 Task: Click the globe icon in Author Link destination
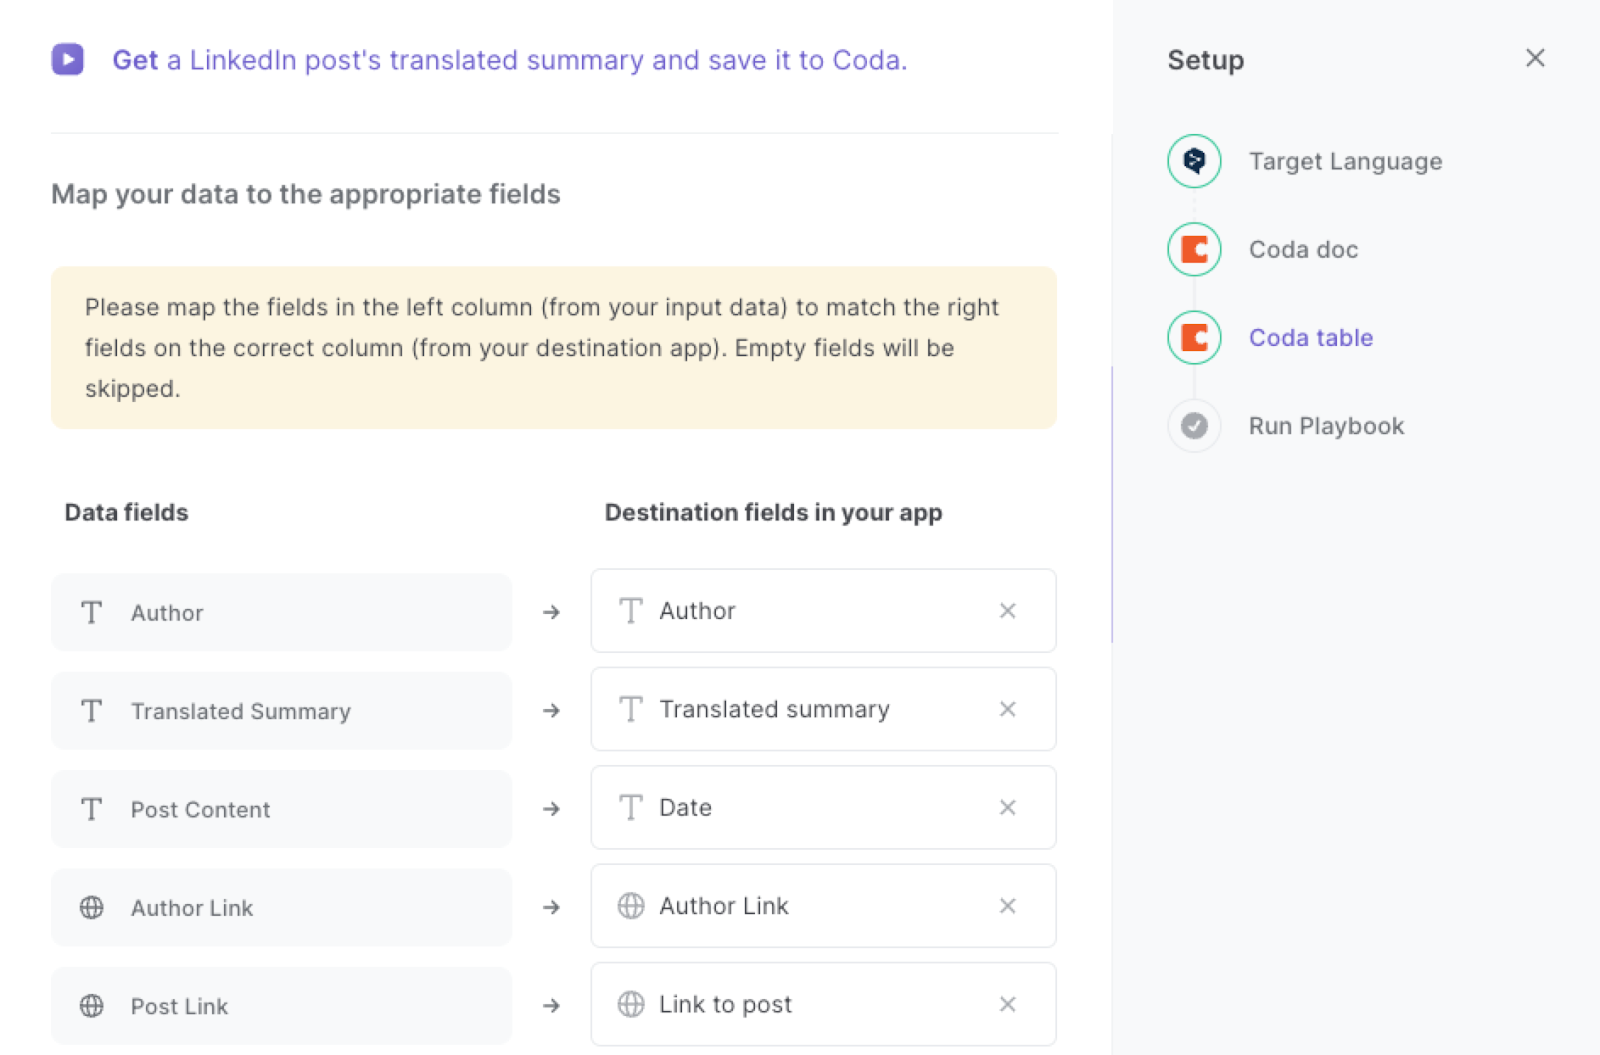(631, 906)
